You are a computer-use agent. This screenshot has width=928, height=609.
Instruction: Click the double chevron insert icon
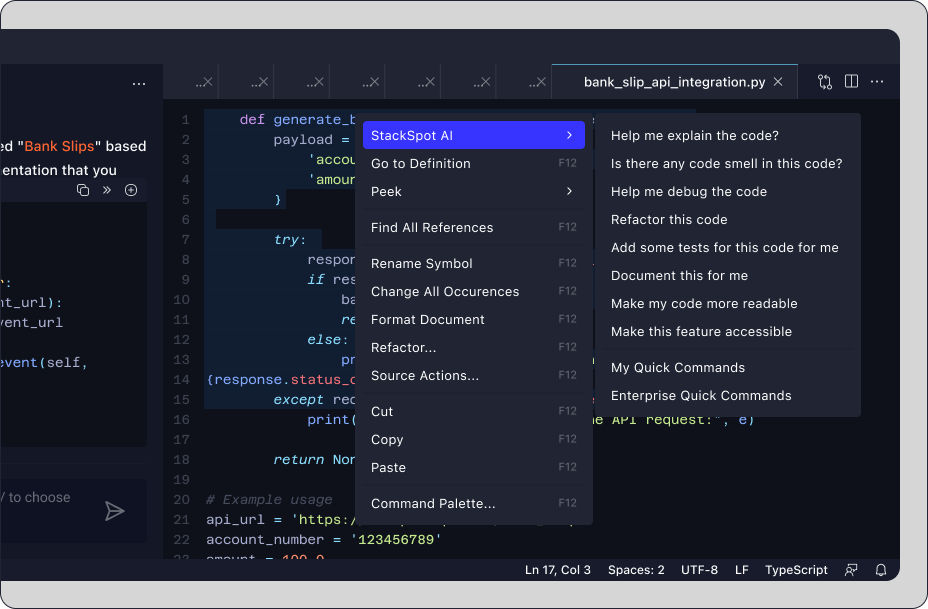(x=107, y=190)
